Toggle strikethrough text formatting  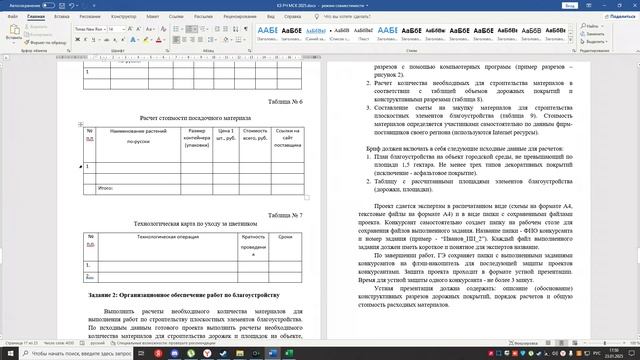point(106,40)
